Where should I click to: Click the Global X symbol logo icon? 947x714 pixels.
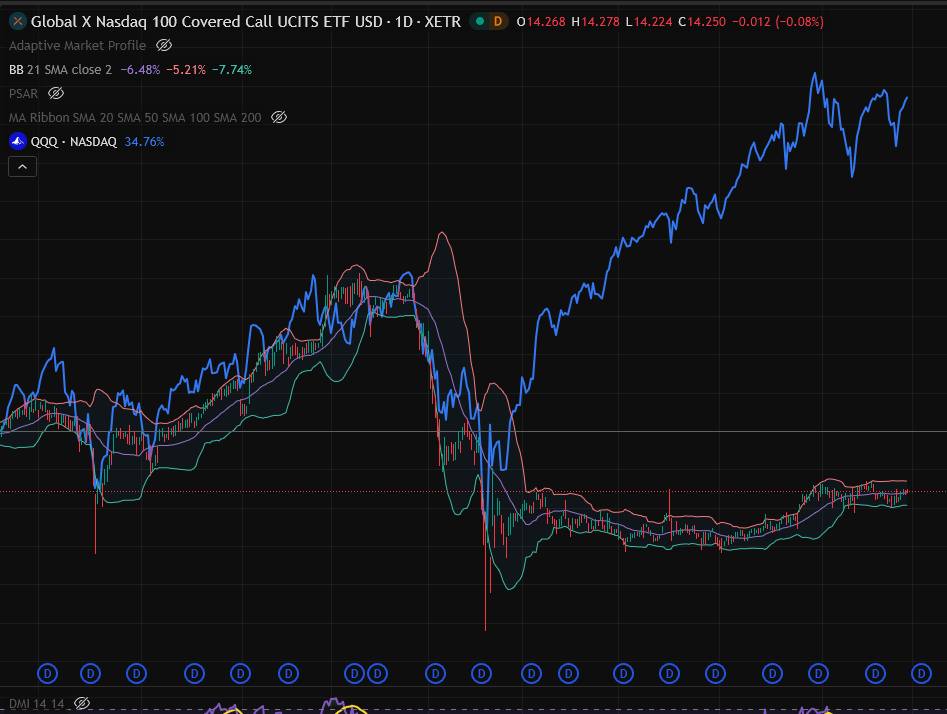click(x=18, y=22)
